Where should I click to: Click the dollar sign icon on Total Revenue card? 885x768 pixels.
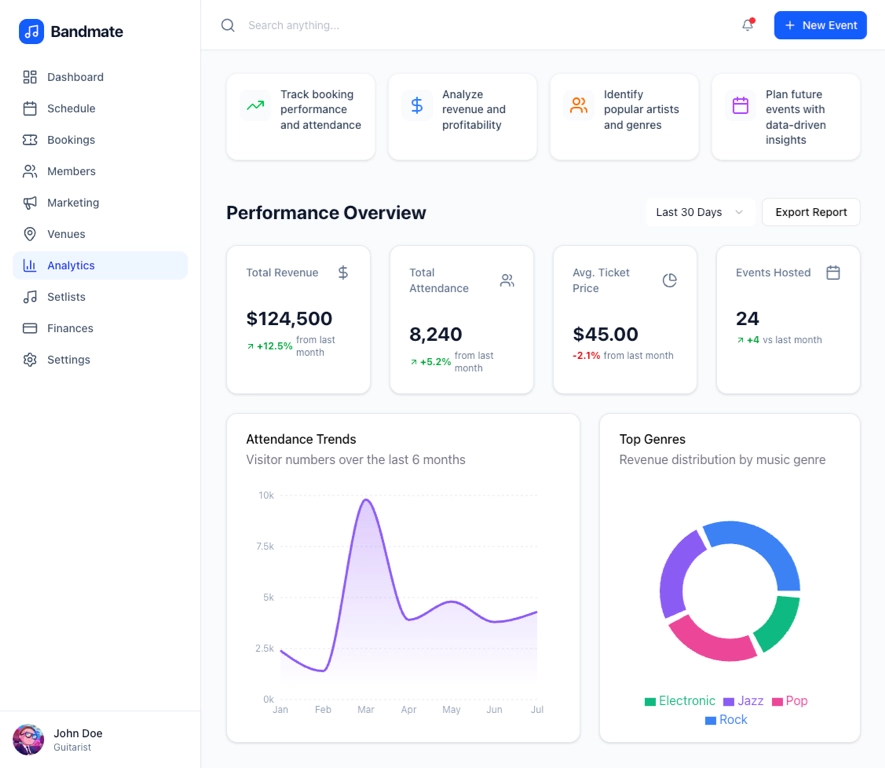pos(343,272)
